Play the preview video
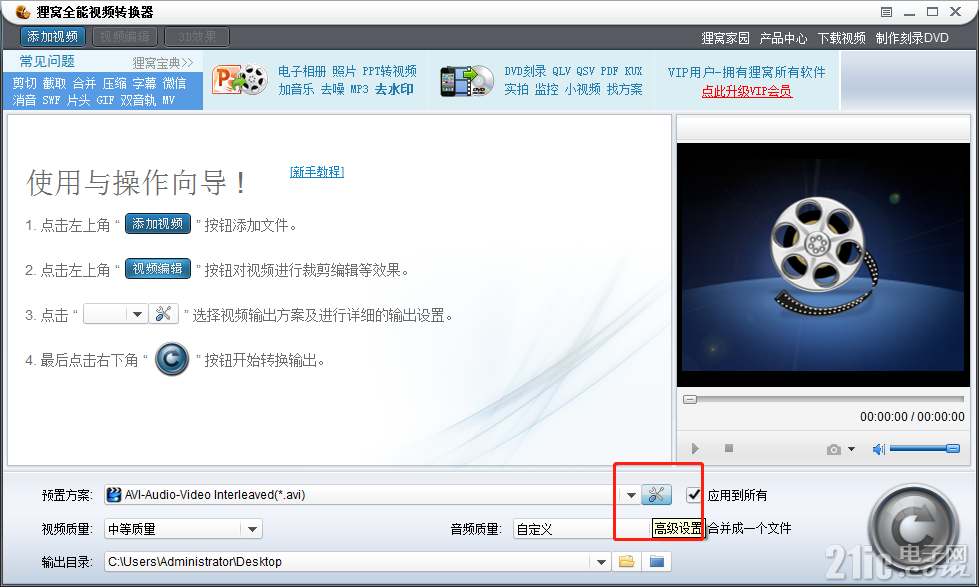The image size is (979, 587). click(x=695, y=448)
